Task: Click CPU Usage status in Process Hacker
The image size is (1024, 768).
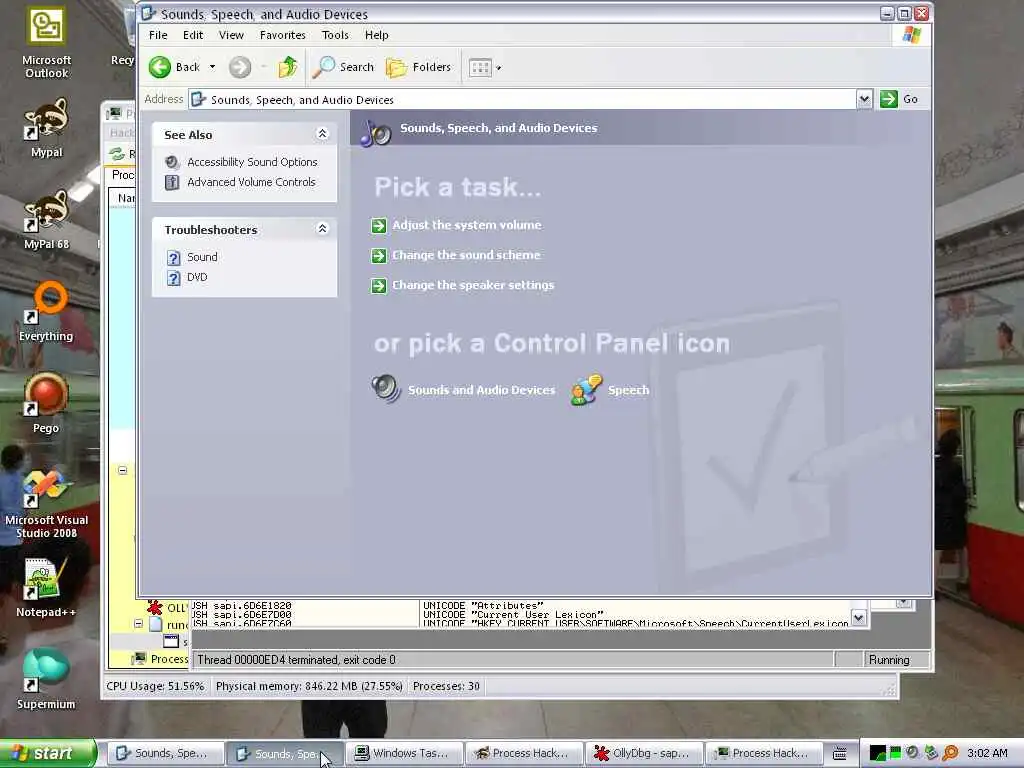Action: point(155,686)
